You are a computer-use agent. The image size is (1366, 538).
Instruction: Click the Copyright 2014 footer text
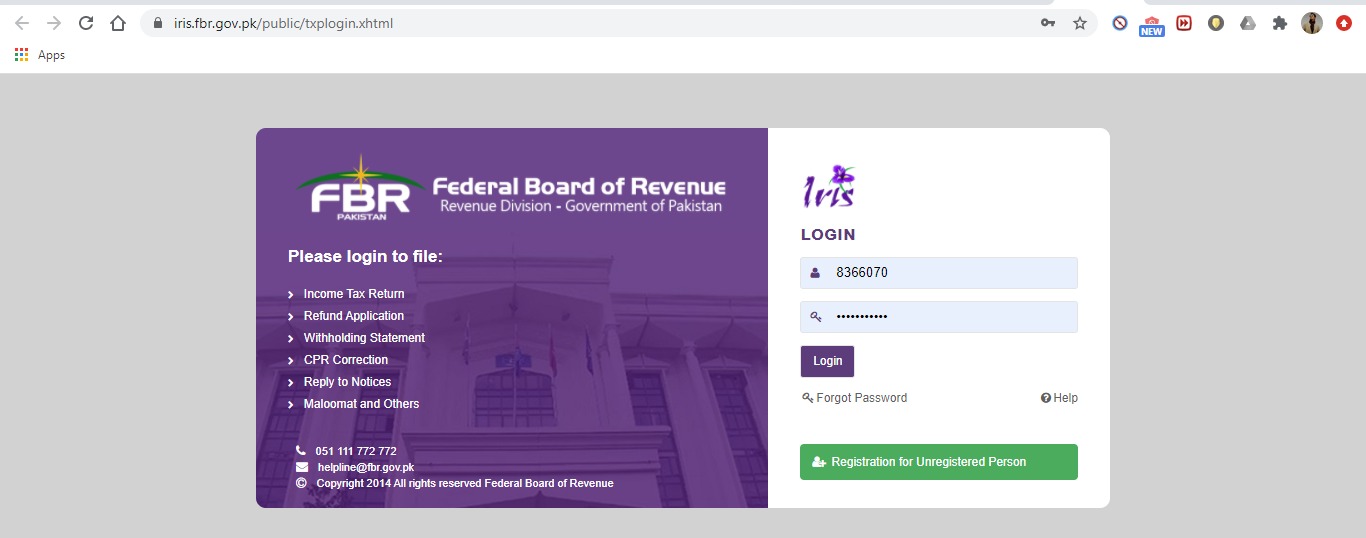465,483
